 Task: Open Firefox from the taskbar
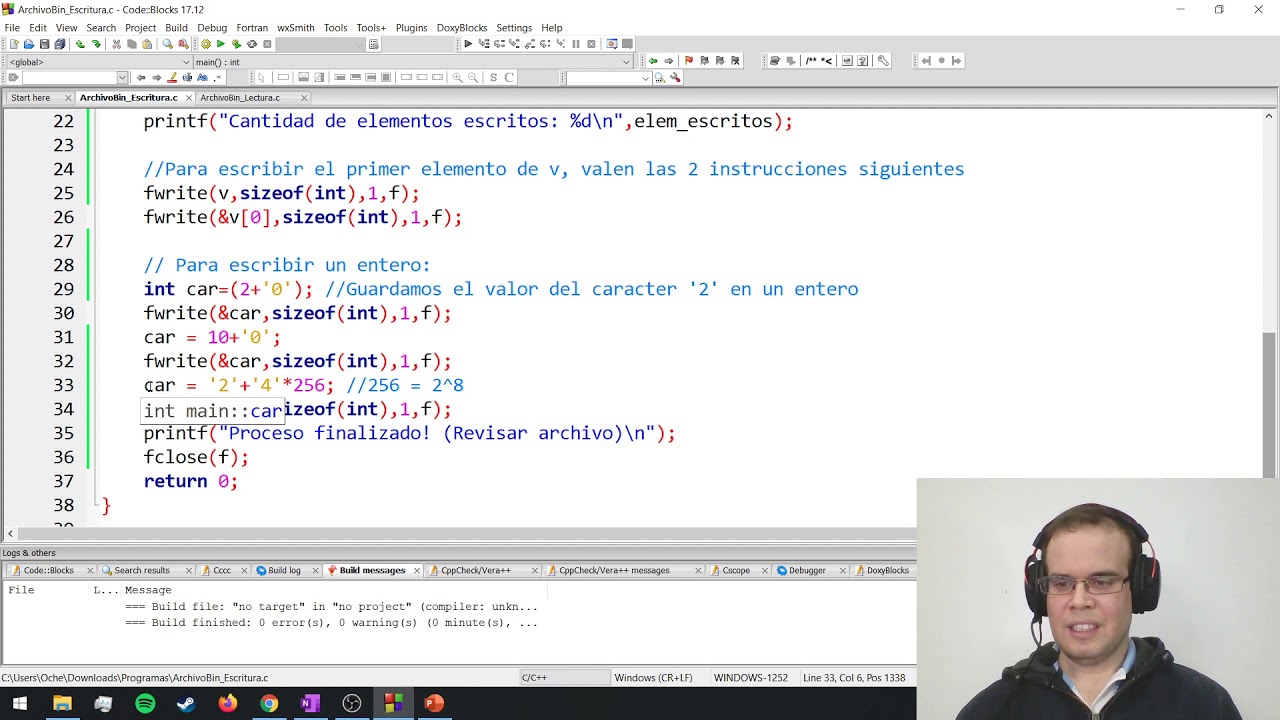coord(228,704)
